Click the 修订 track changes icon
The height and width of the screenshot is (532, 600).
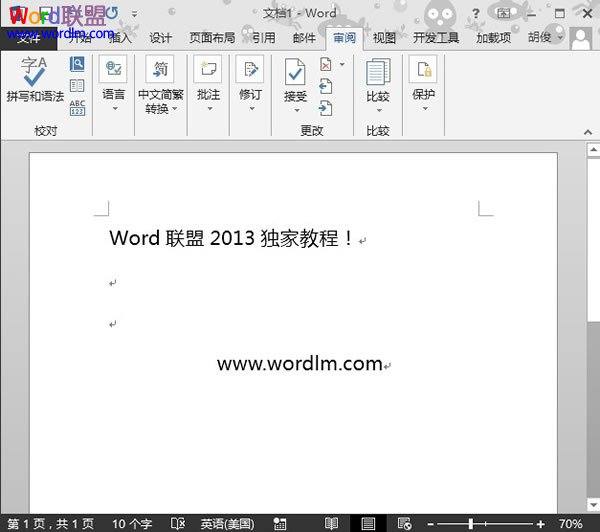pos(250,69)
